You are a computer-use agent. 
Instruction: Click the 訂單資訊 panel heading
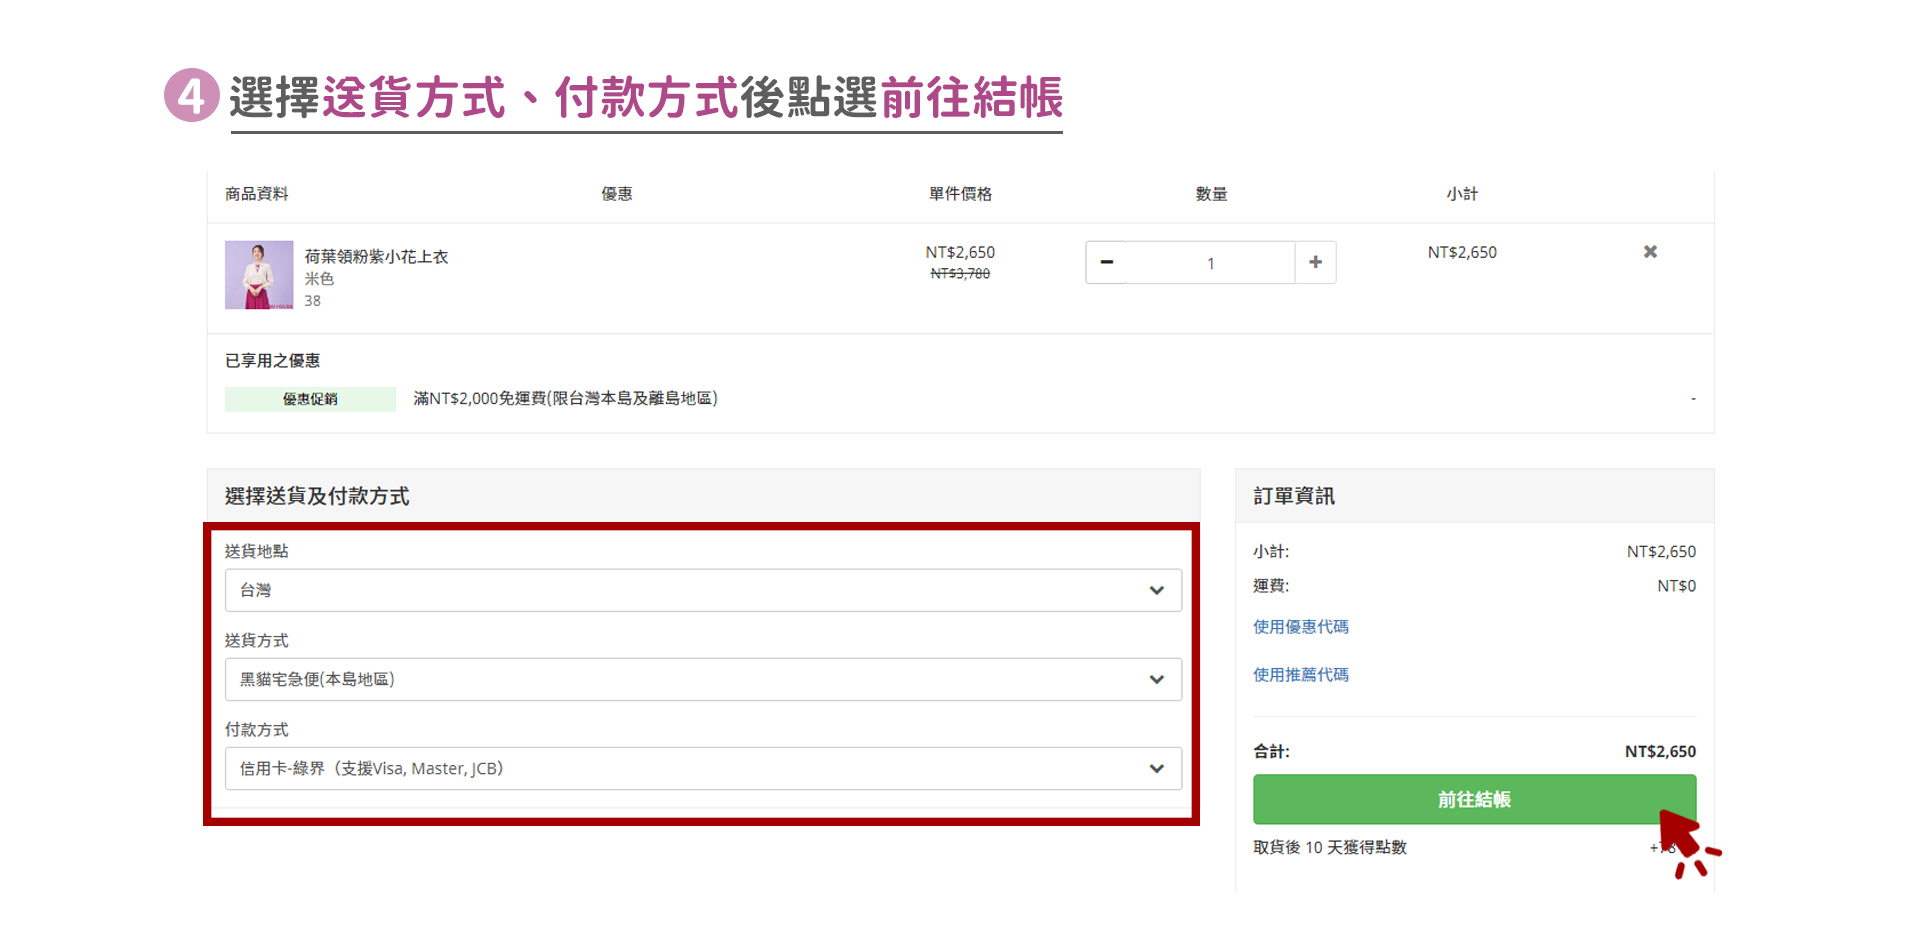tap(1294, 496)
